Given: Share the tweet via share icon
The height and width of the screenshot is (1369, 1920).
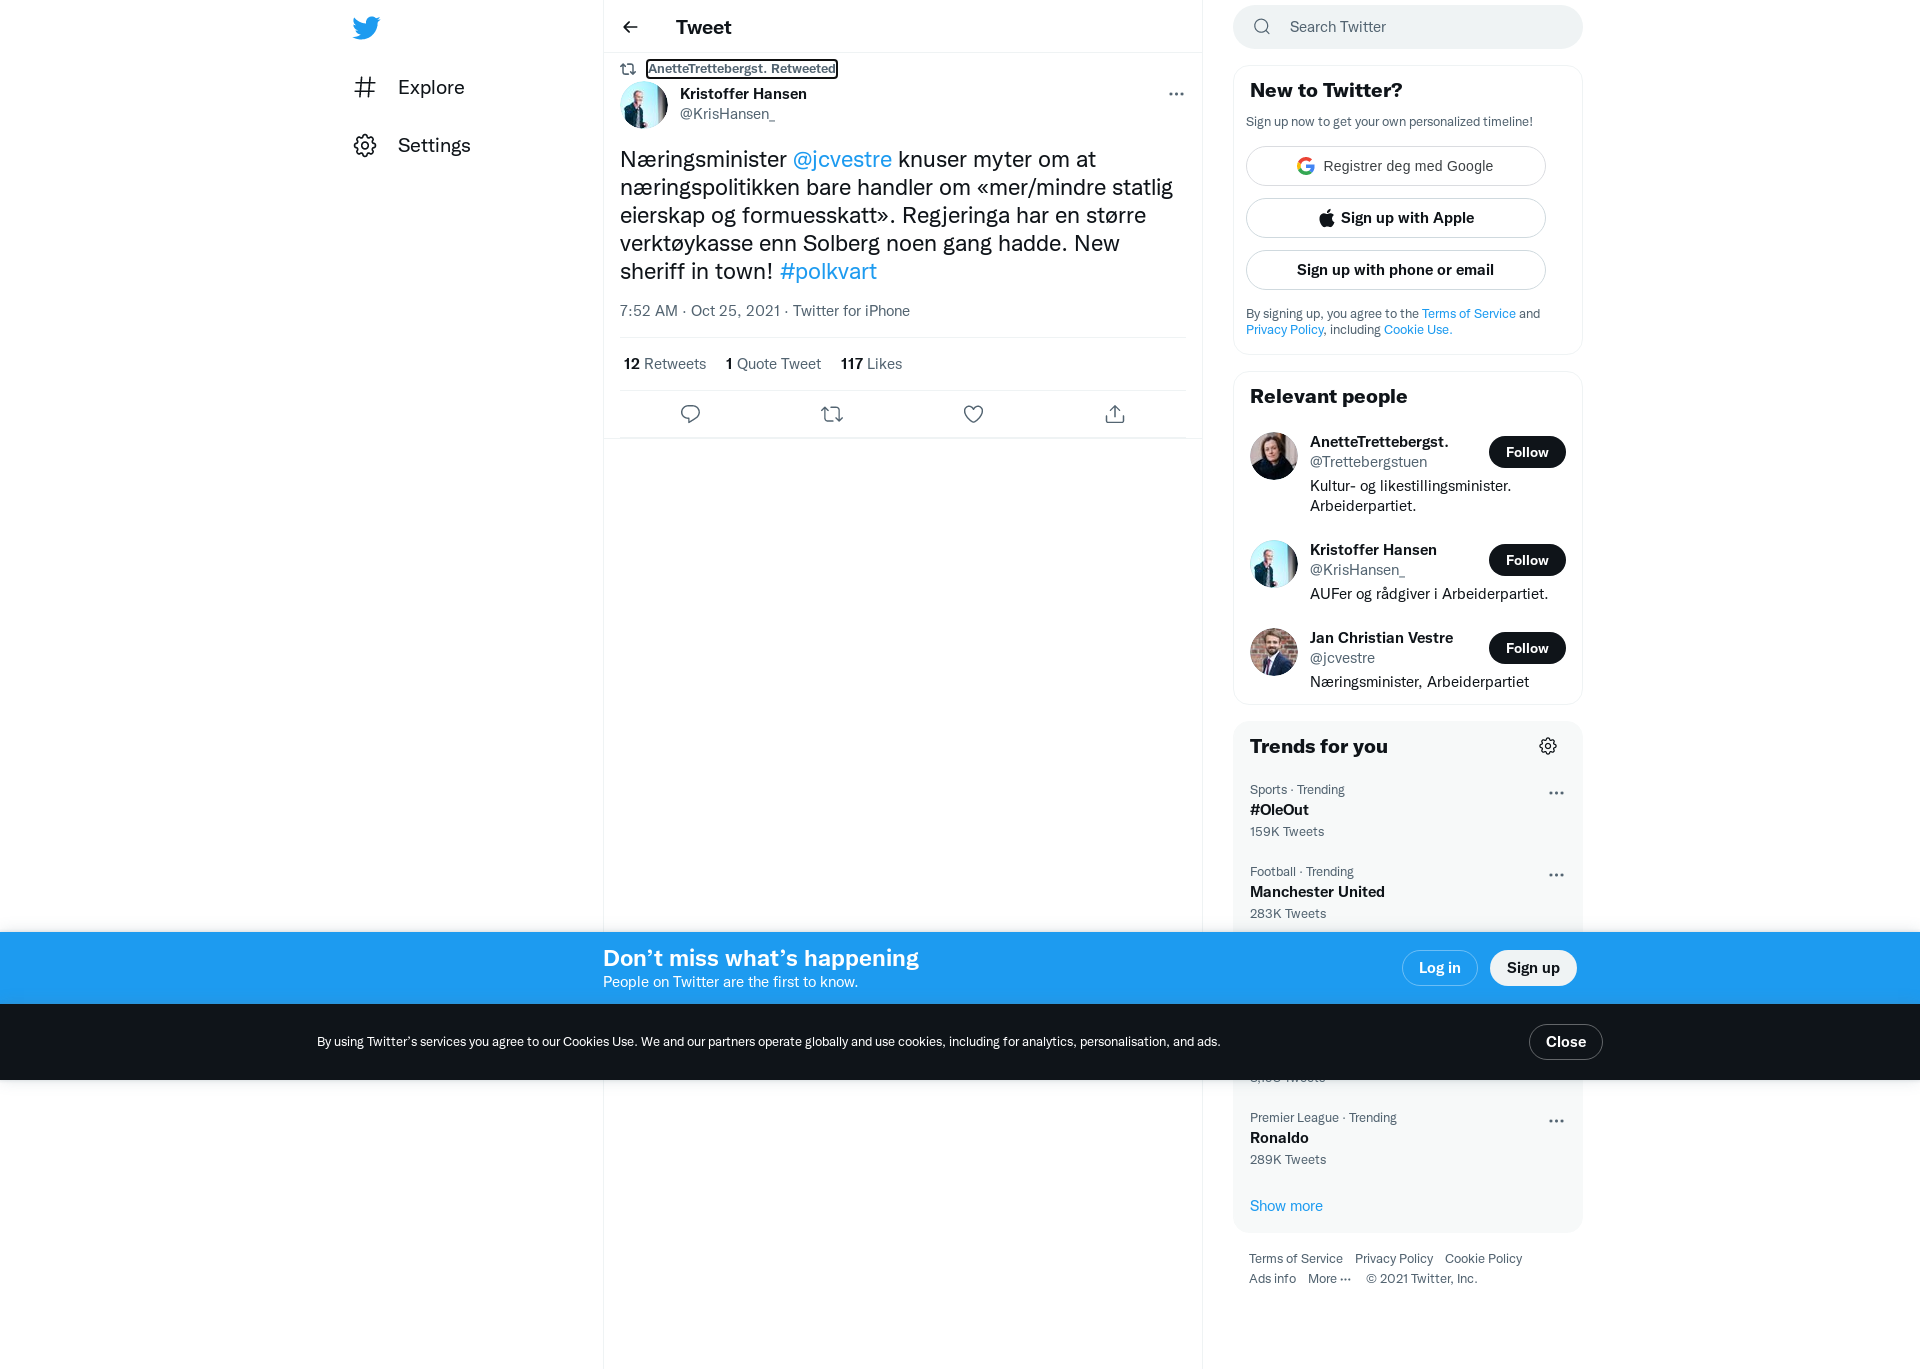Looking at the screenshot, I should [x=1115, y=414].
